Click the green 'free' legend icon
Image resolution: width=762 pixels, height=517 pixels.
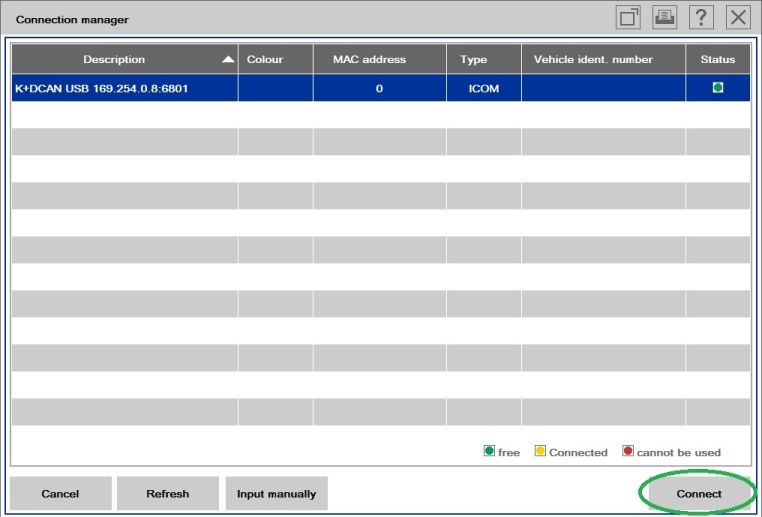pyautogui.click(x=489, y=452)
